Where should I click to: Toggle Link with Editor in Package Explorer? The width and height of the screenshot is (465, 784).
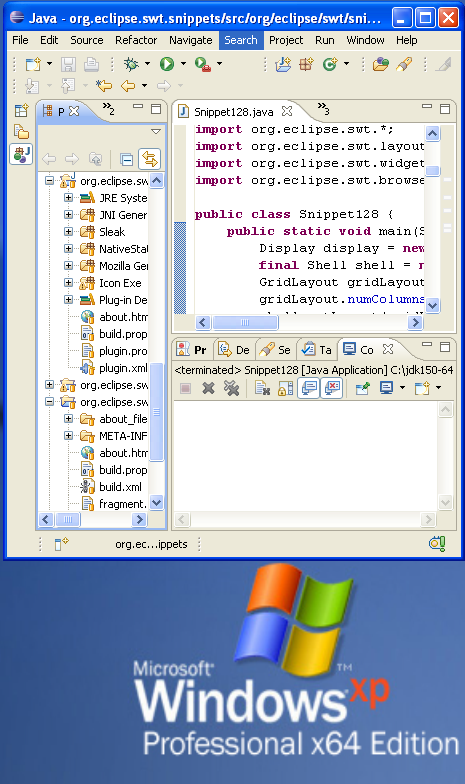(x=150, y=160)
